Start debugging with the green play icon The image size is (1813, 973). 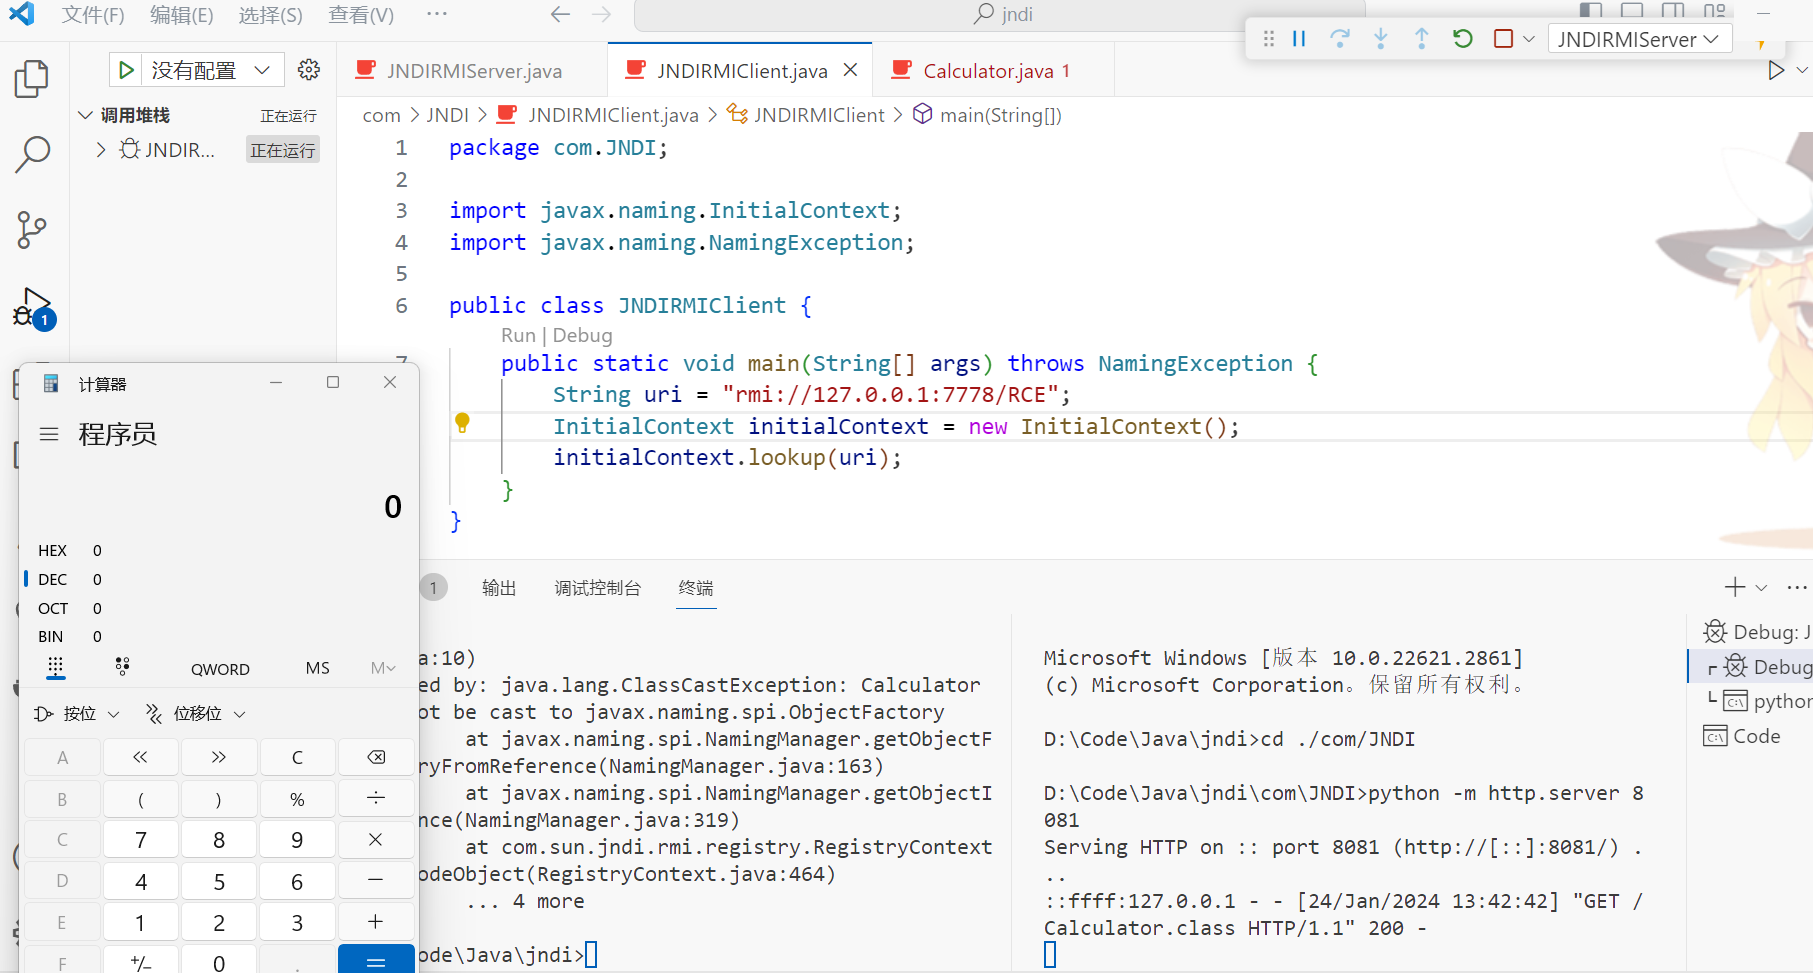click(x=126, y=70)
